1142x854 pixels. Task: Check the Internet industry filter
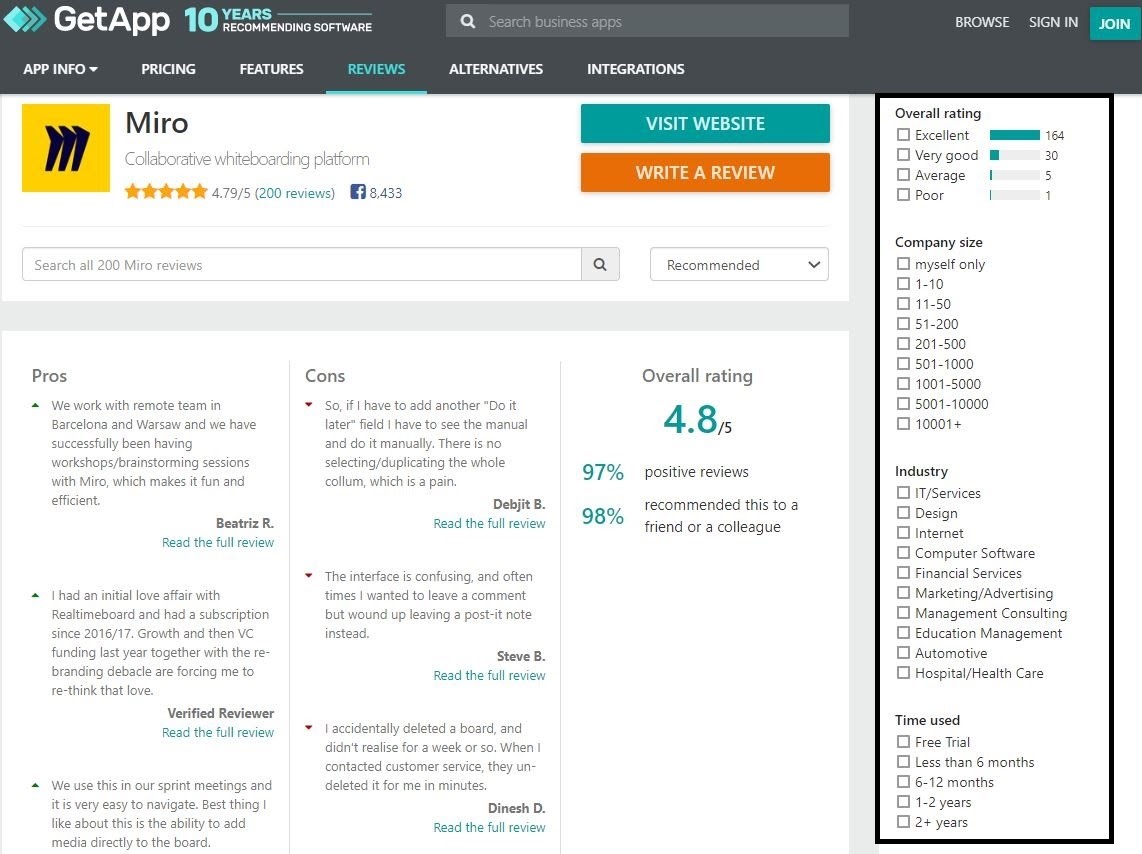(903, 533)
